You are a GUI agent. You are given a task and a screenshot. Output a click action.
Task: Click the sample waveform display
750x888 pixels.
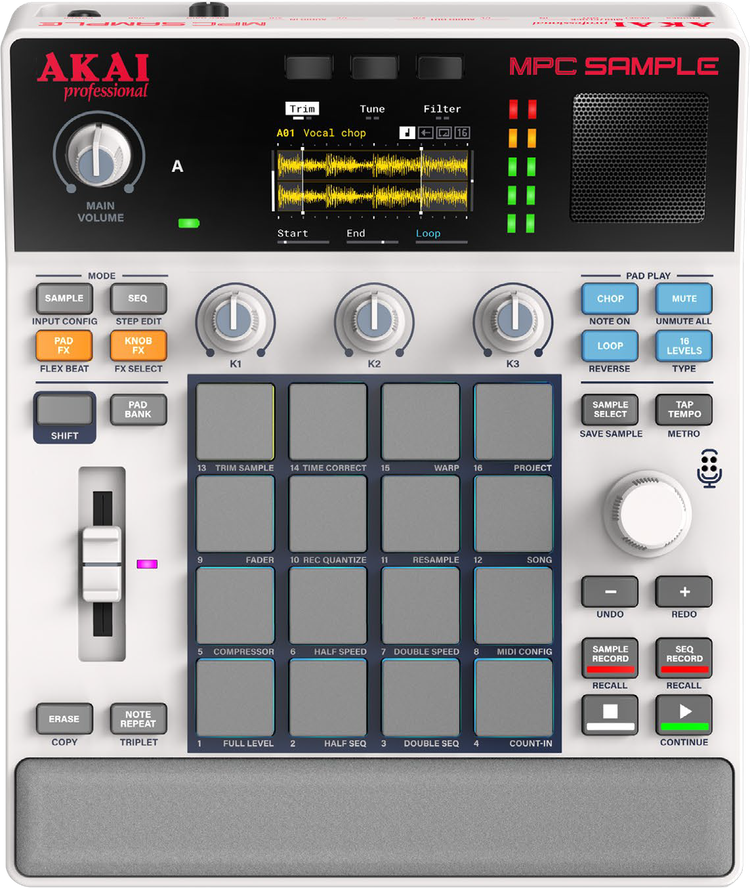click(373, 181)
